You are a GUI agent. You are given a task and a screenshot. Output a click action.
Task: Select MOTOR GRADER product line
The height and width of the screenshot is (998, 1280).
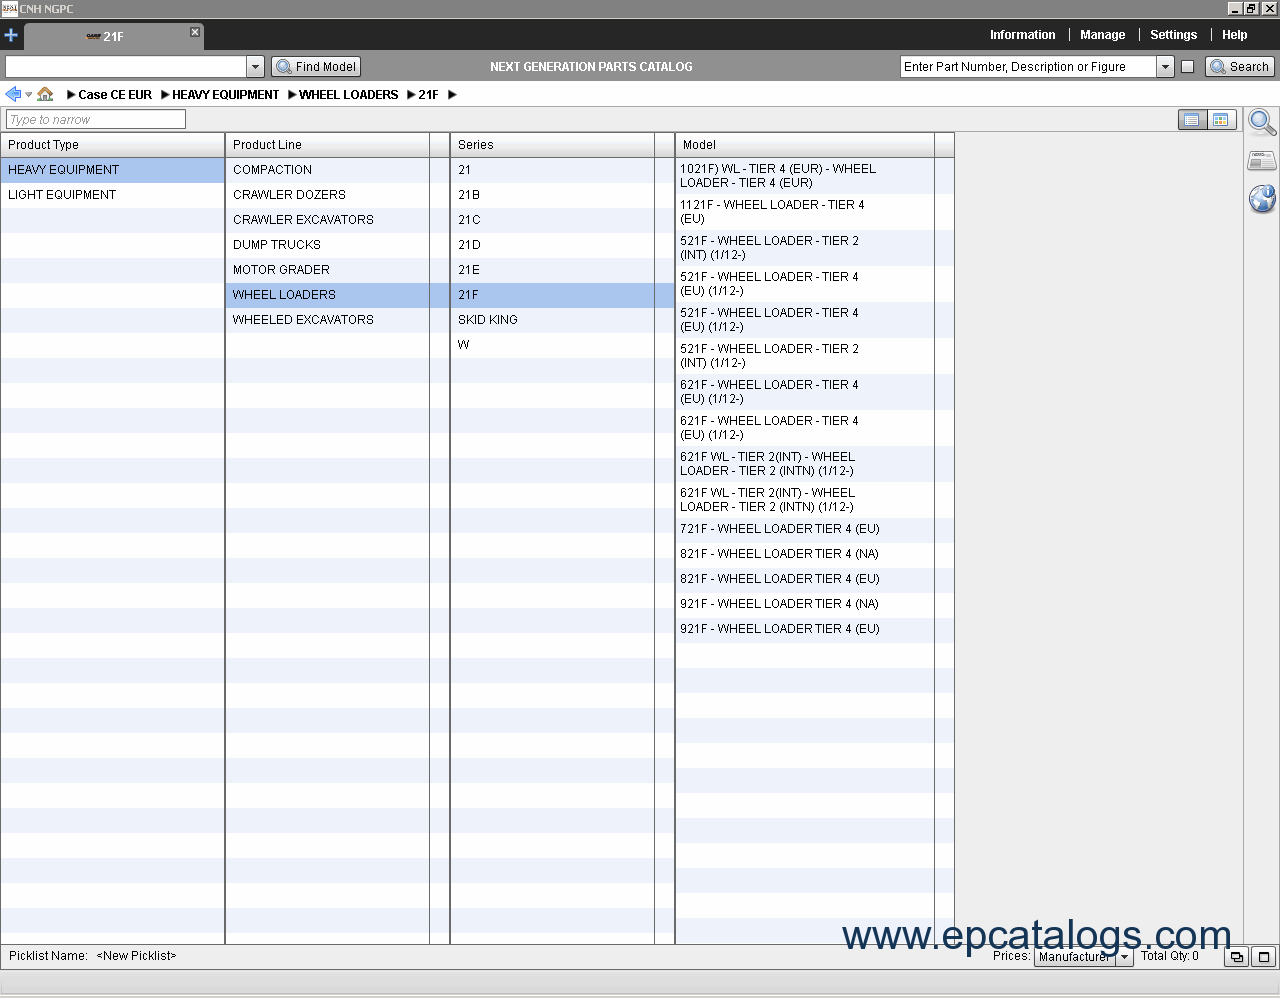(x=328, y=270)
